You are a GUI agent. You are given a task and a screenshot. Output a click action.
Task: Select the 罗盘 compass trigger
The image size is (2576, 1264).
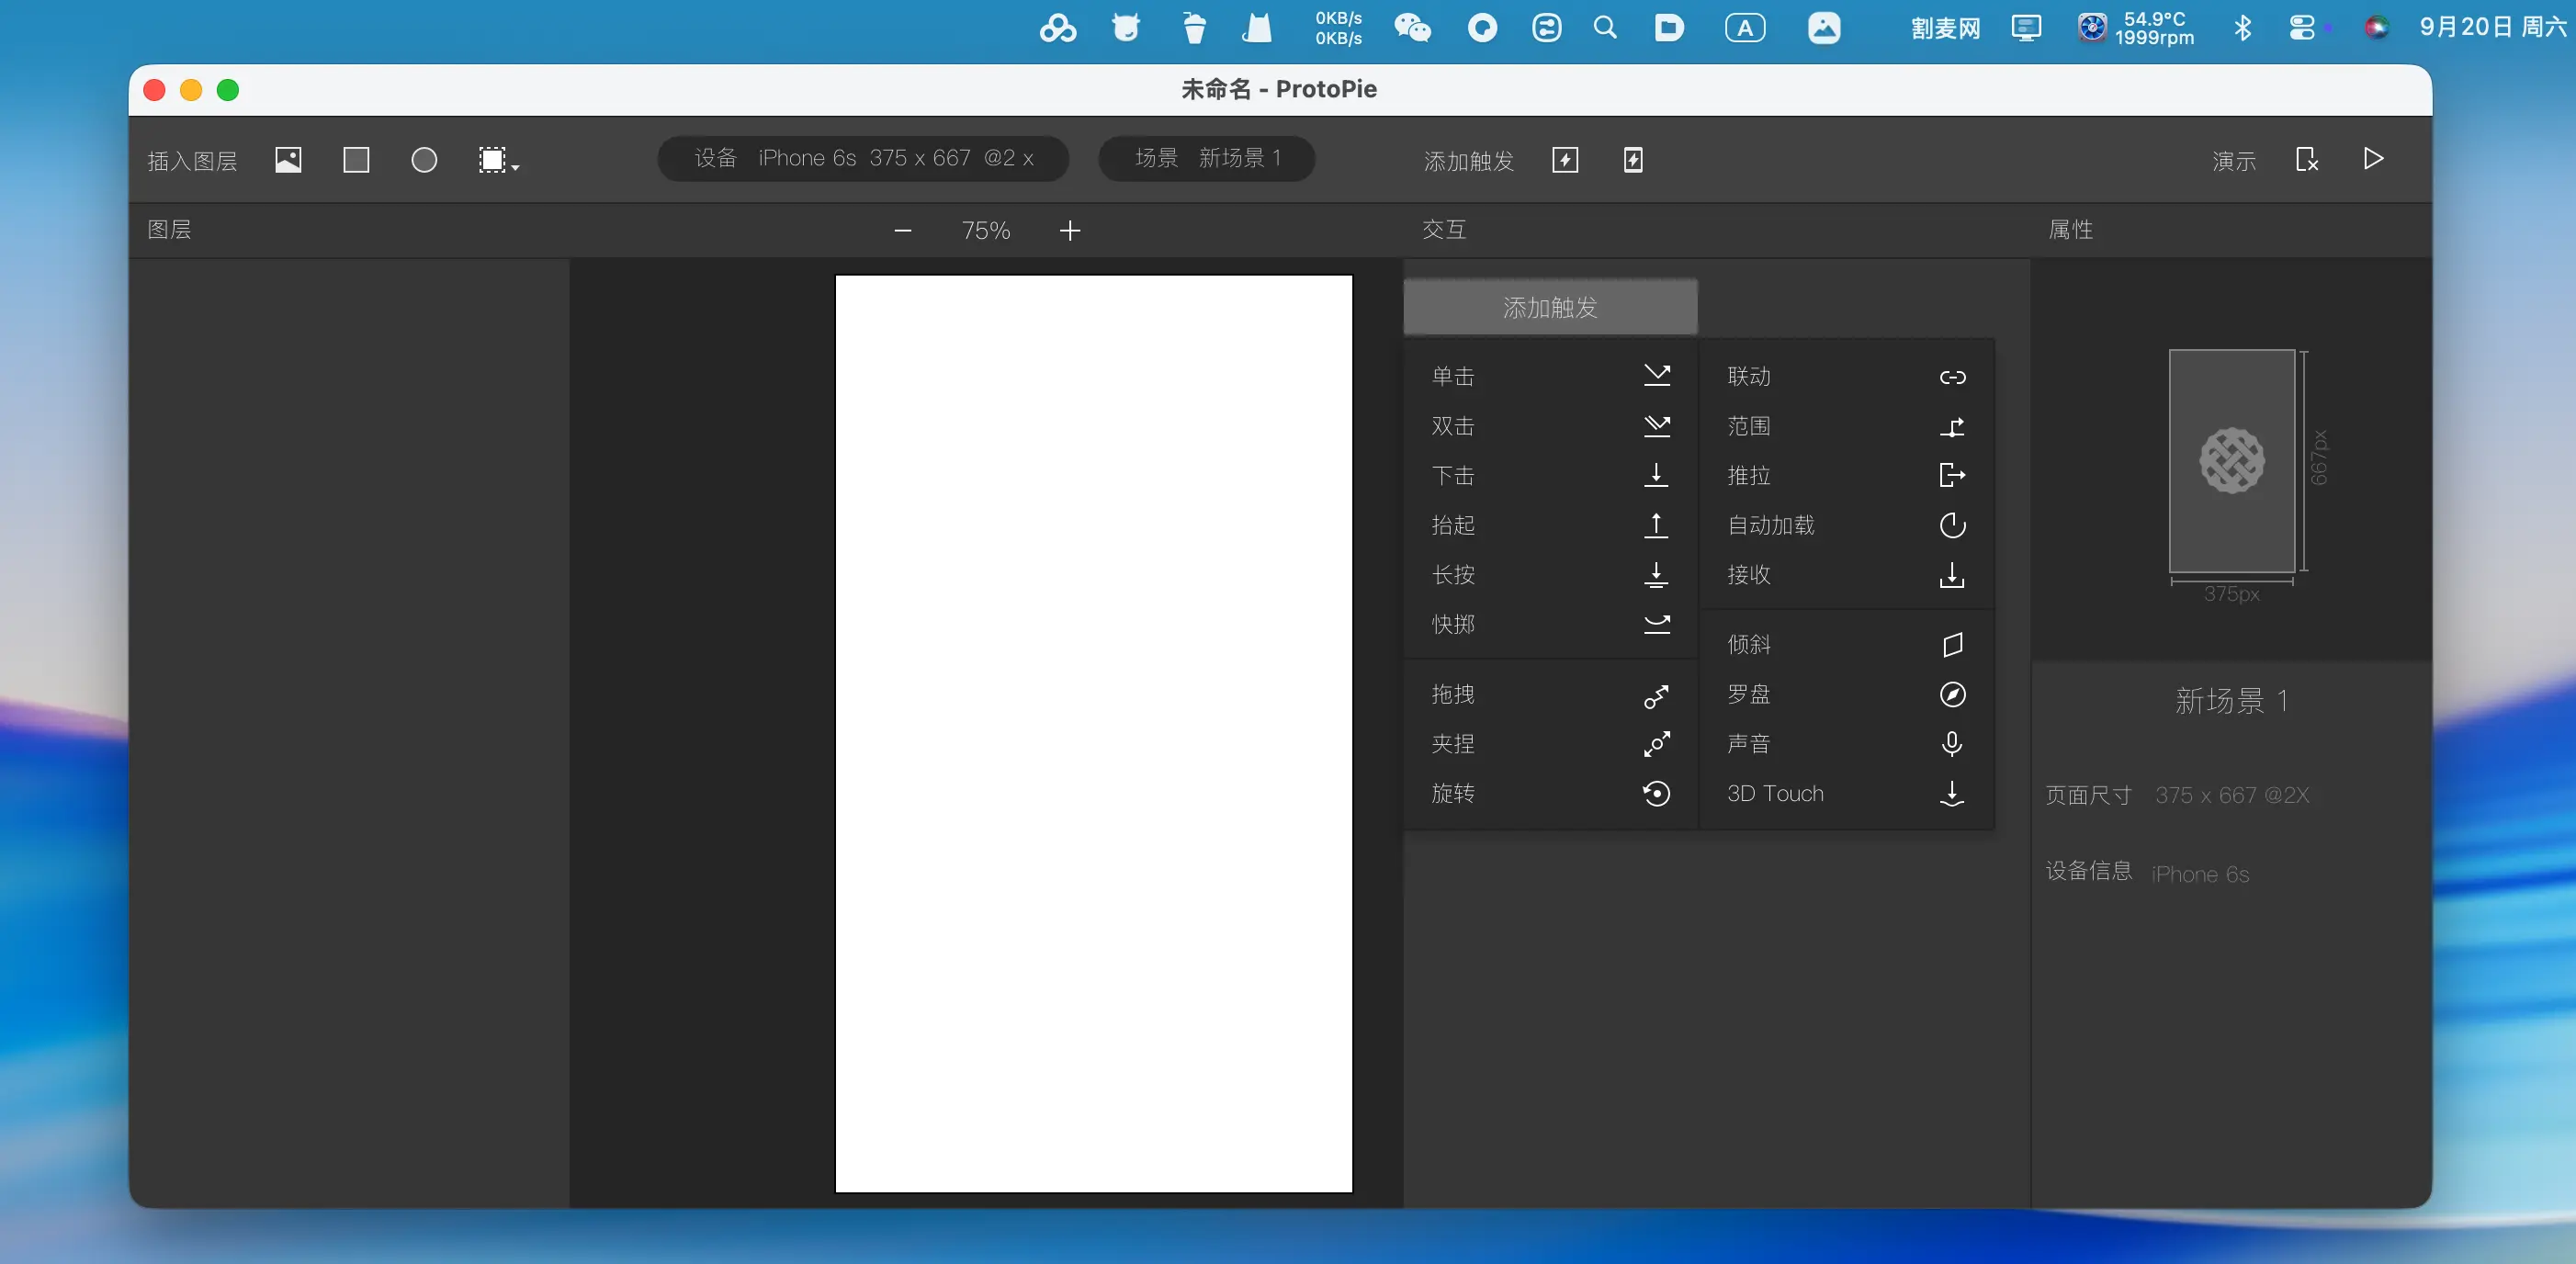coord(1845,694)
